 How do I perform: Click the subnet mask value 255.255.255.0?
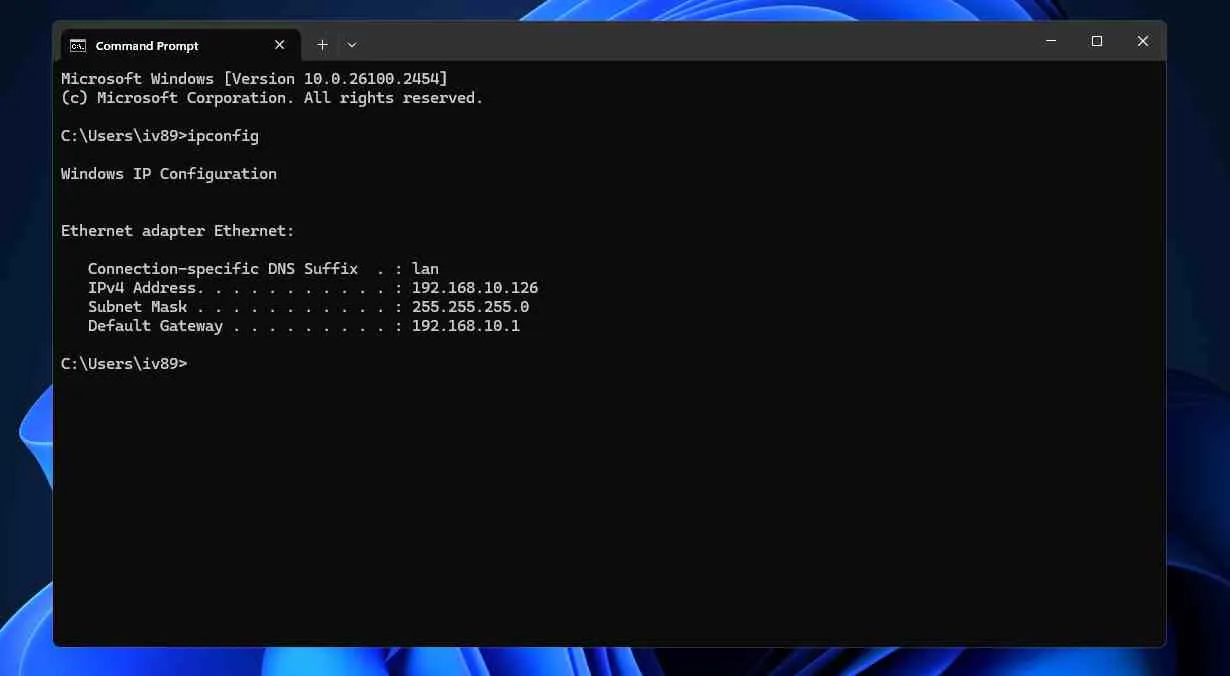pyautogui.click(x=470, y=307)
